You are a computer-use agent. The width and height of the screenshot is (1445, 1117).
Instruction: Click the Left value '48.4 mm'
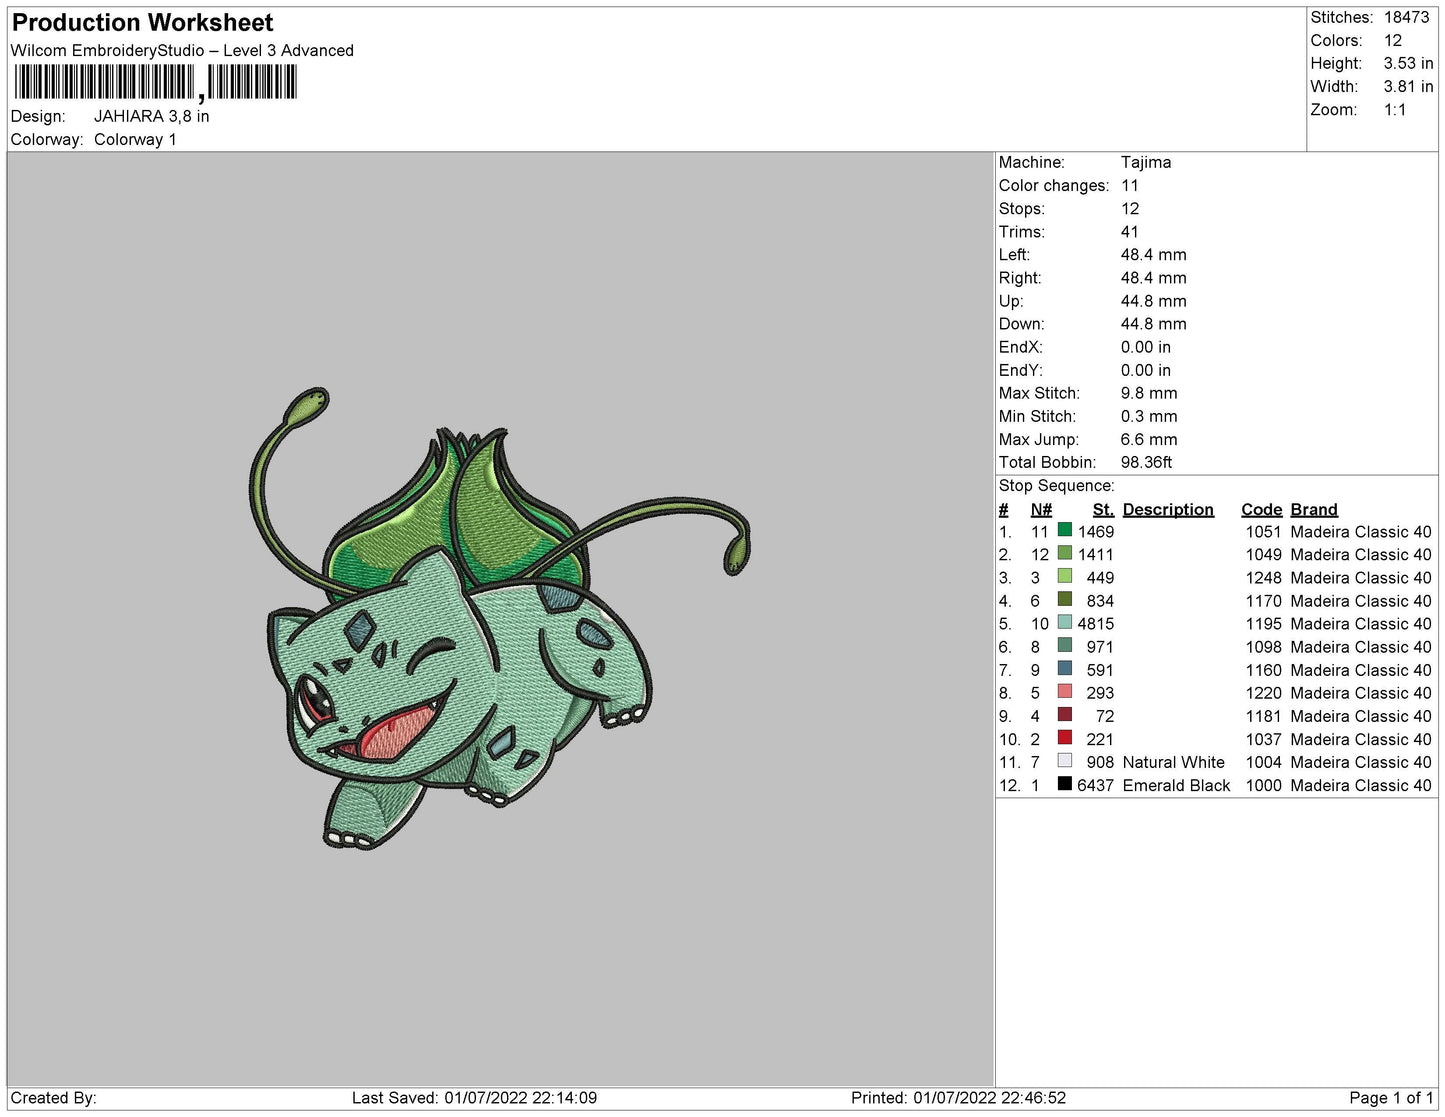[x=1154, y=254]
